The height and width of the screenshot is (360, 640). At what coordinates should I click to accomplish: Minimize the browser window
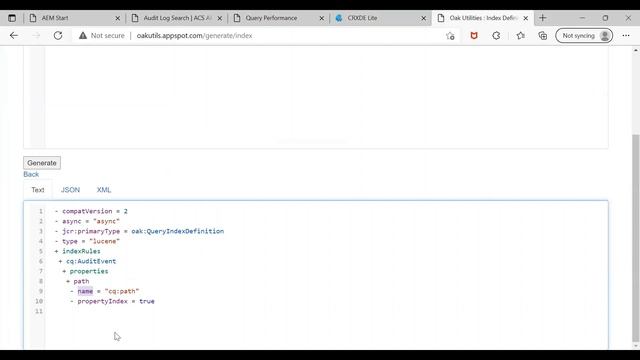point(582,18)
